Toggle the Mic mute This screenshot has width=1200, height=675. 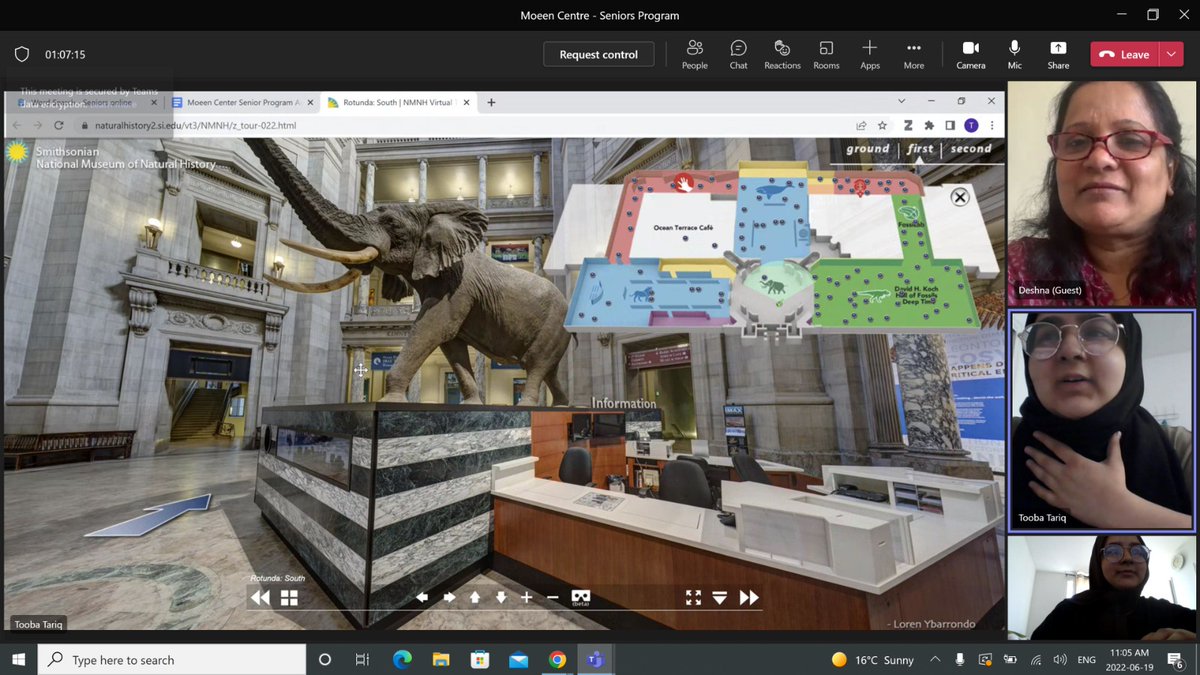[x=1015, y=54]
